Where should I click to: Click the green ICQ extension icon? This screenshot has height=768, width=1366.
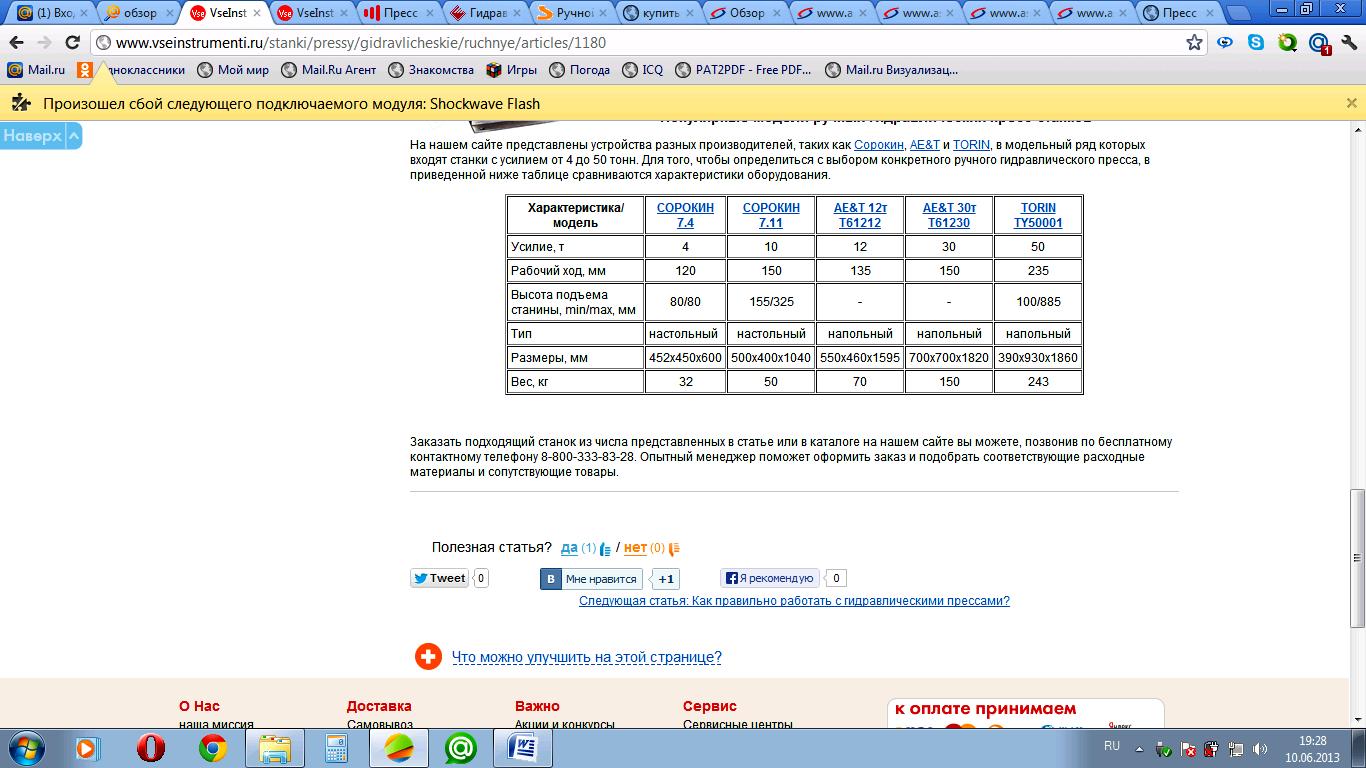pyautogui.click(x=1288, y=43)
